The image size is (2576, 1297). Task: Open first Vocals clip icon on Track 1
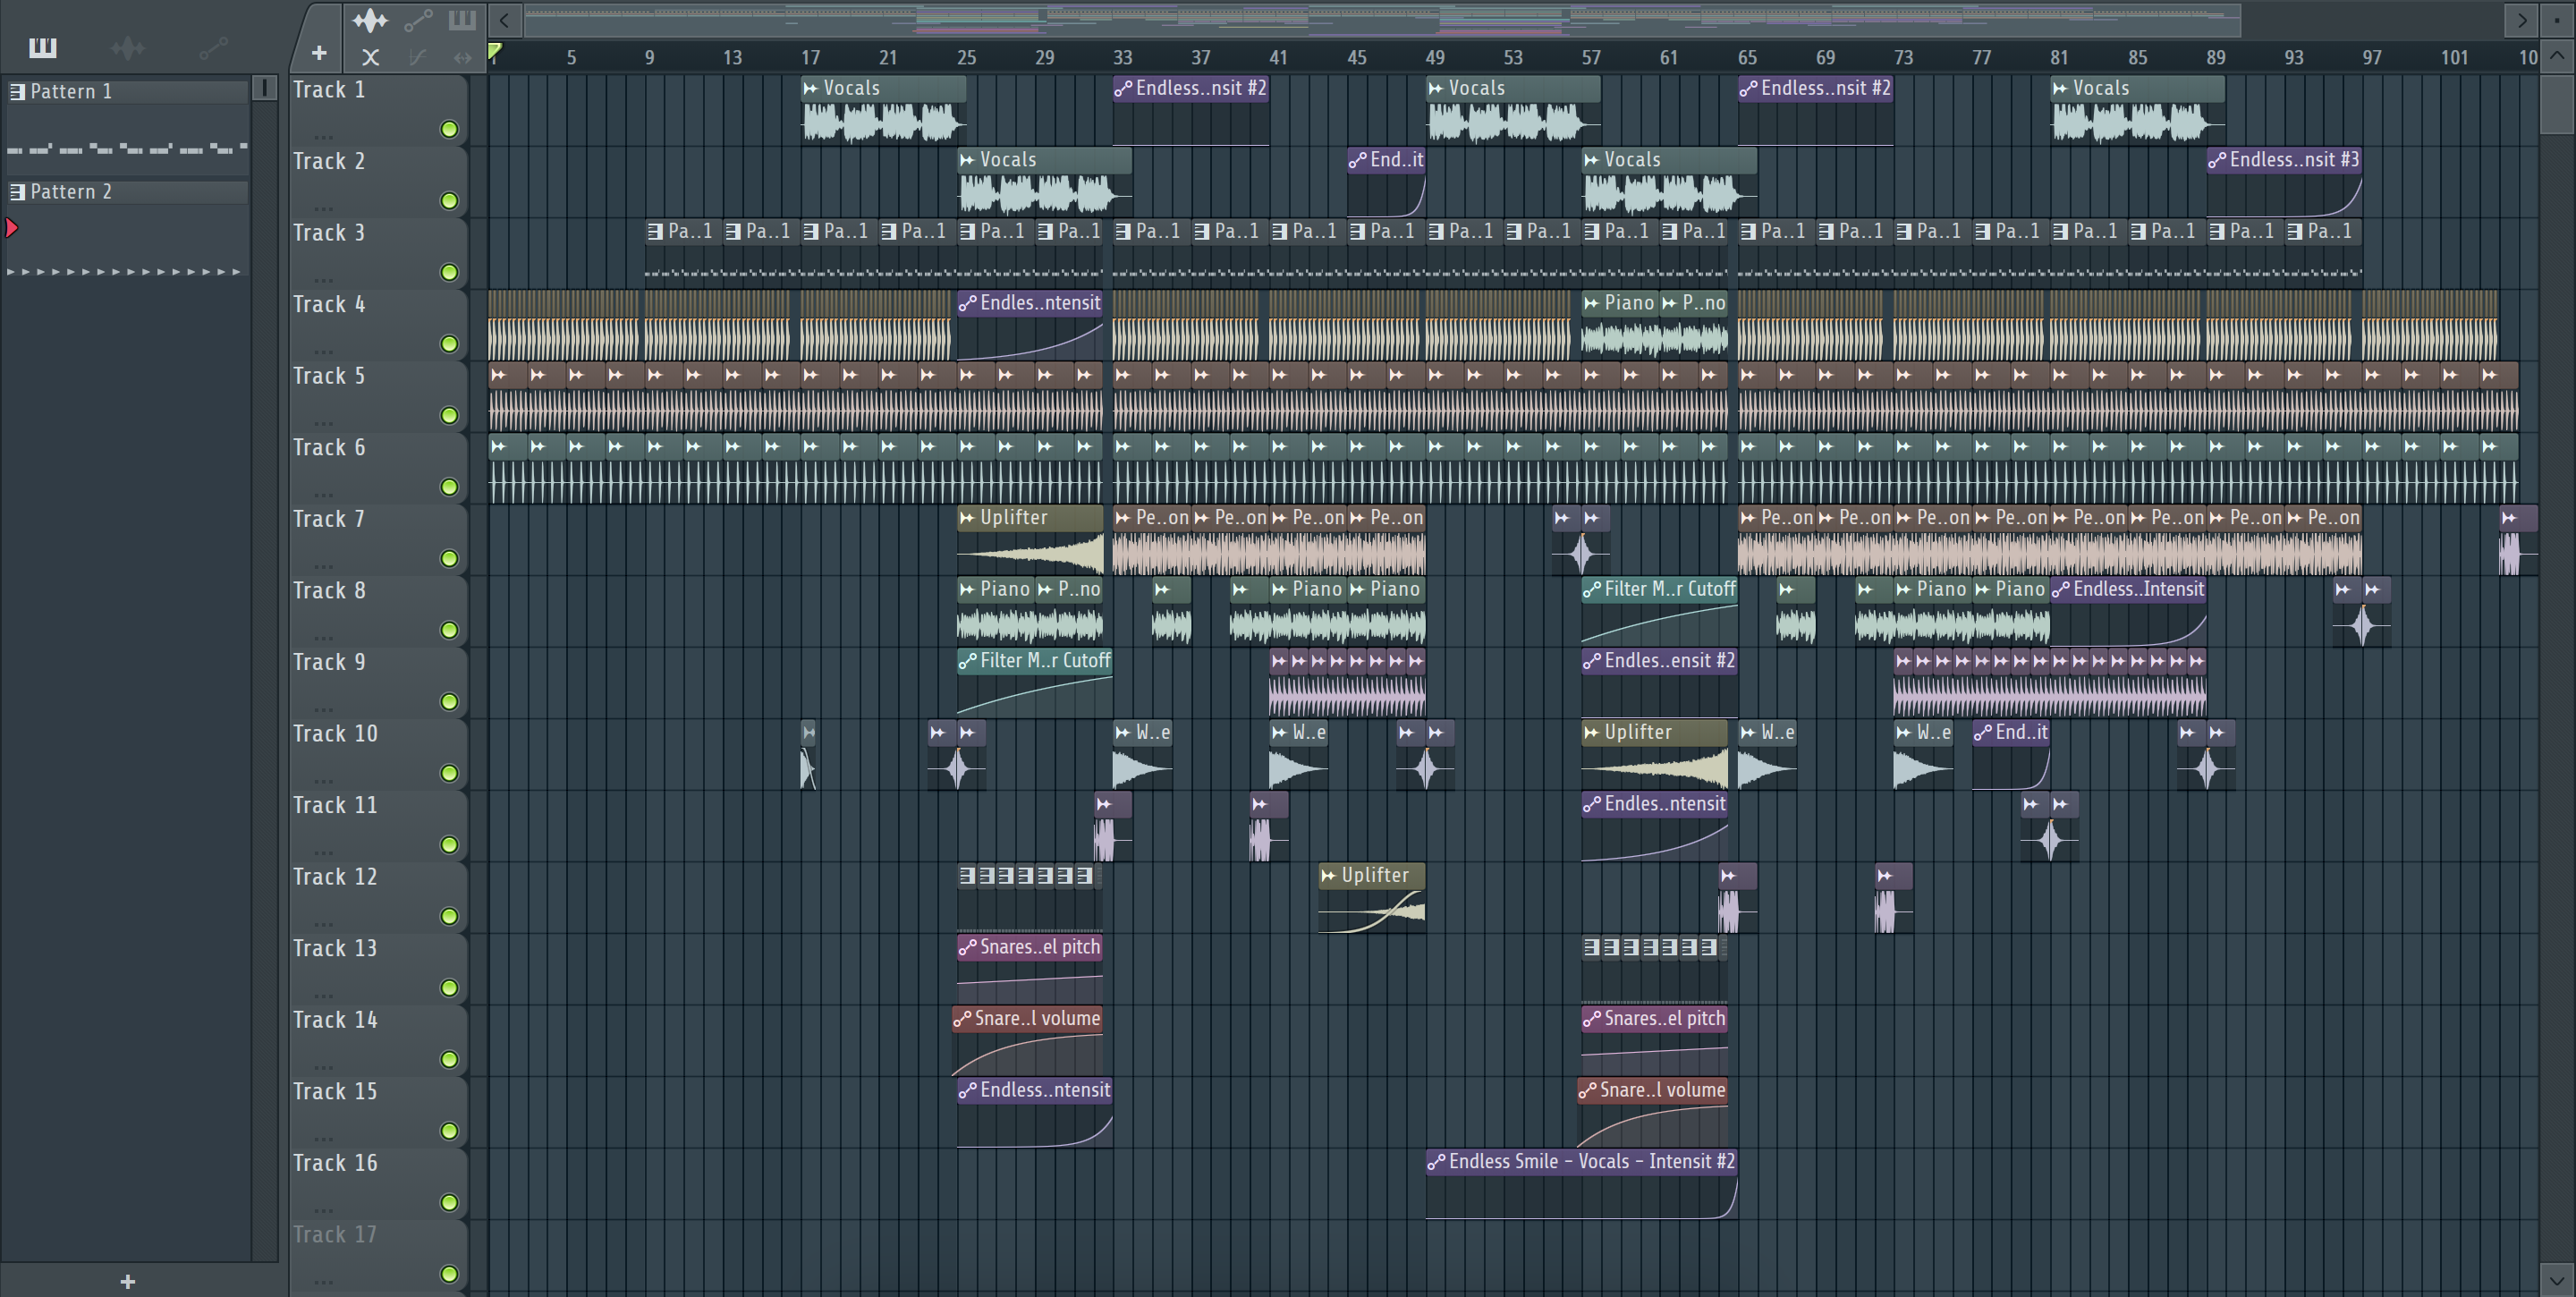point(811,89)
